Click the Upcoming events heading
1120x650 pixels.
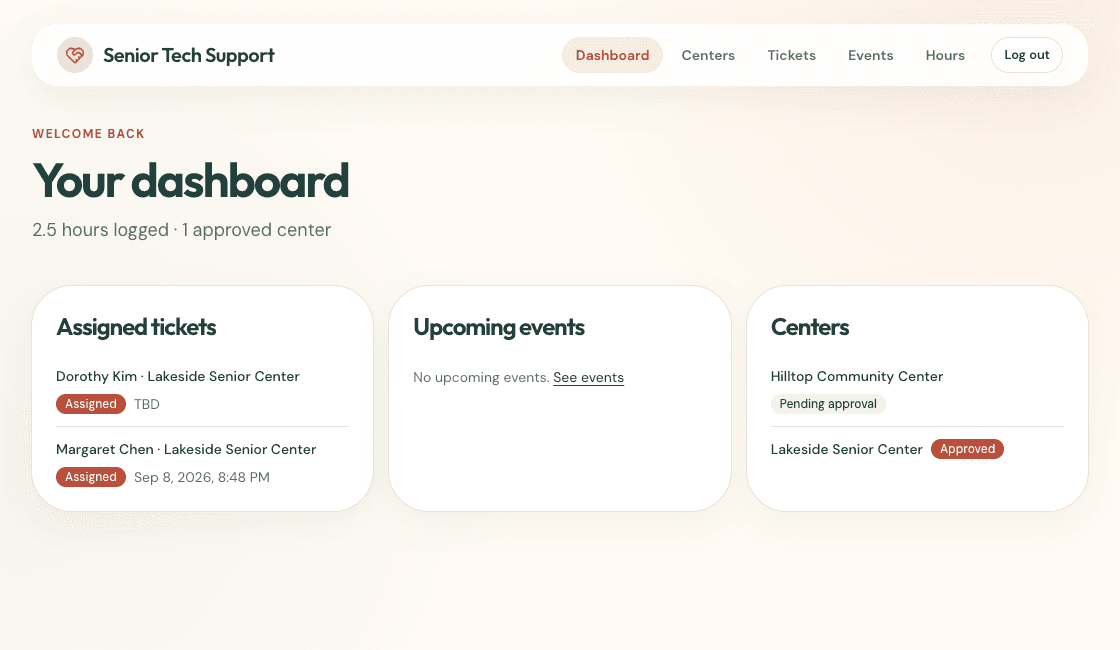pos(499,327)
